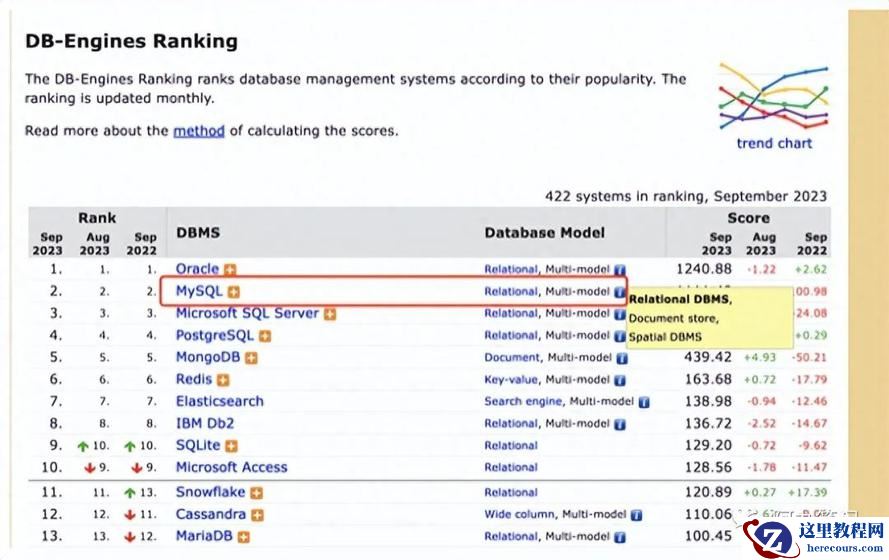Open the Document model link in MongoDB's row
The image size is (889, 560).
[513, 358]
